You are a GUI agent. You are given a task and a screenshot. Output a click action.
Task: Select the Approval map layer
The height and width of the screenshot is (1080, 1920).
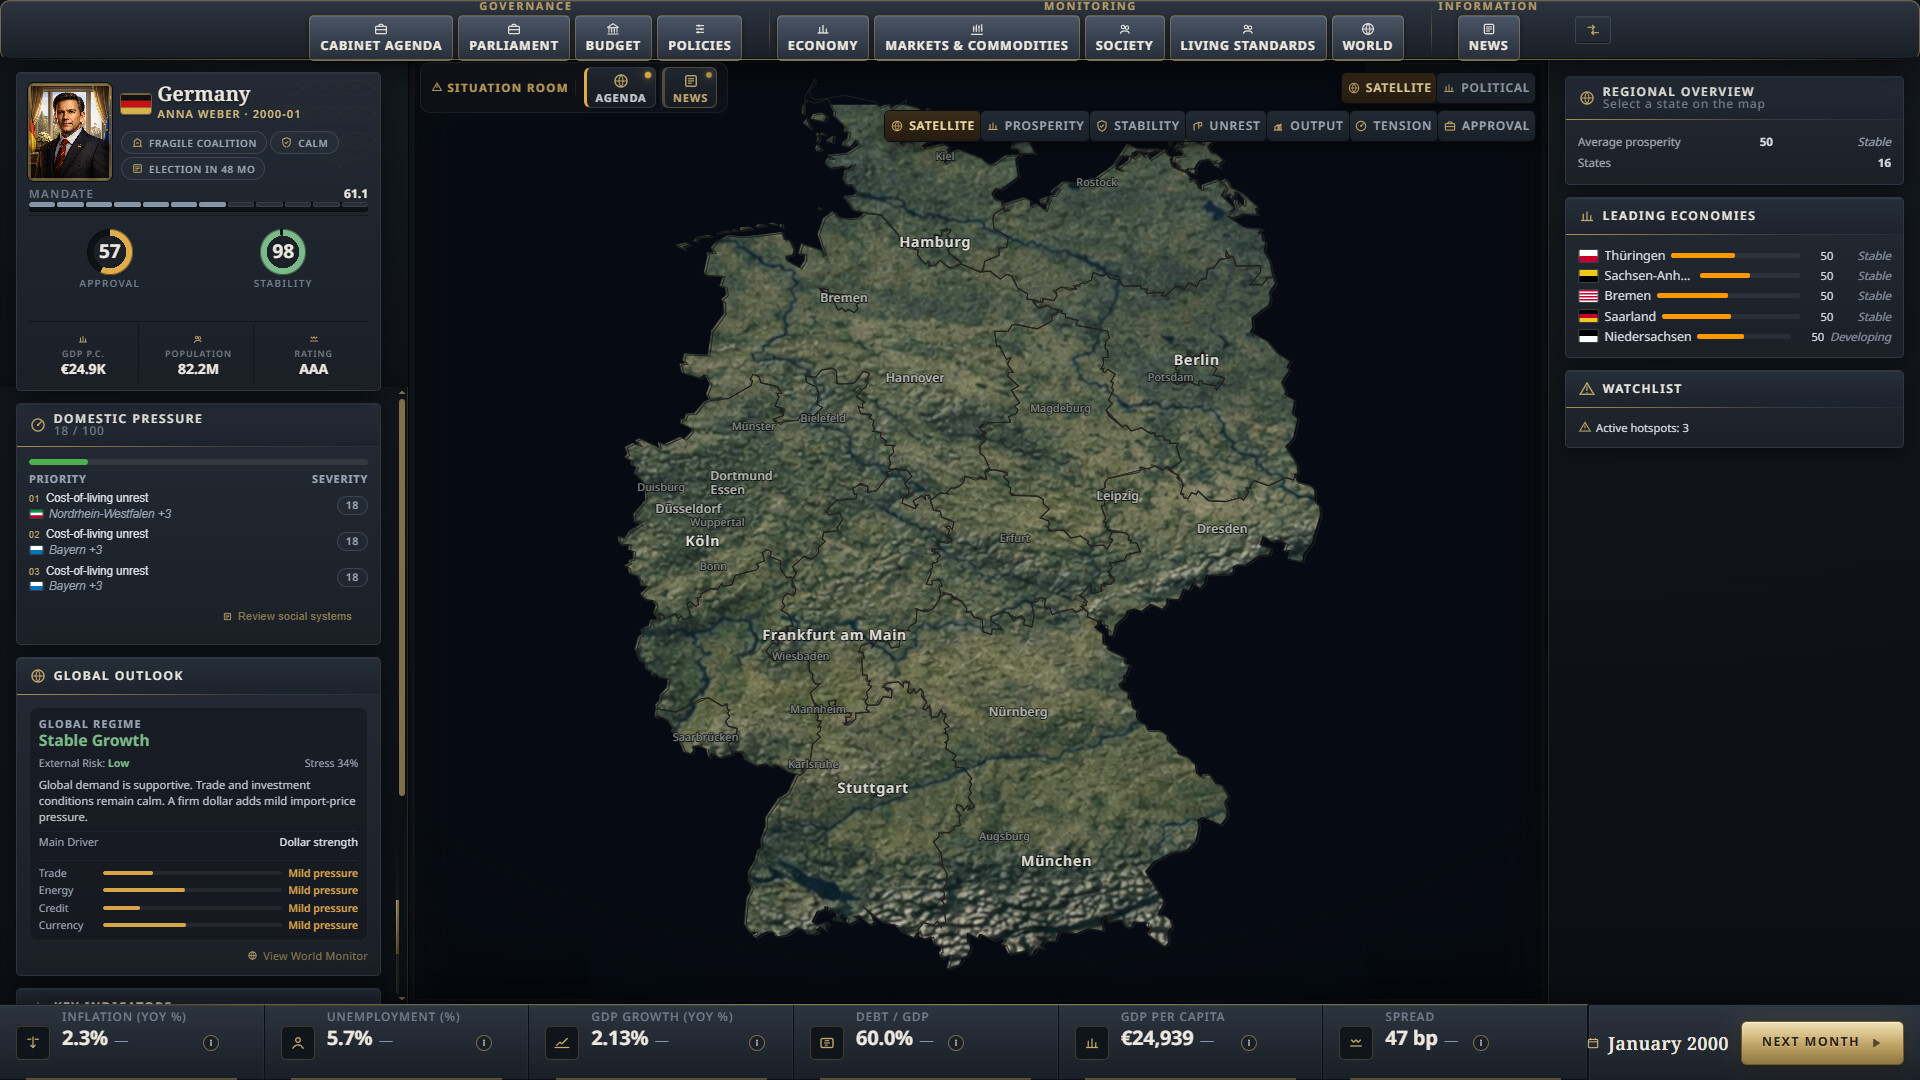tap(1487, 126)
